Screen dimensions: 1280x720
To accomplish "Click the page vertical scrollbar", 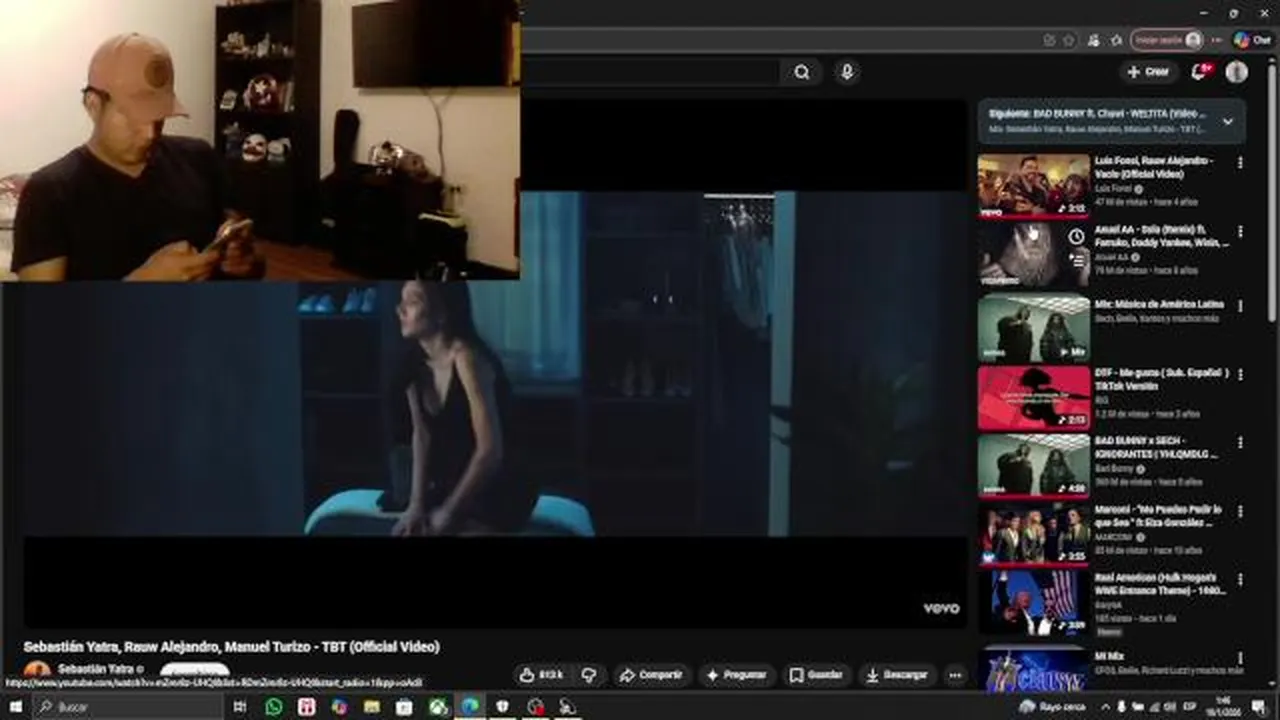I will point(1273,195).
